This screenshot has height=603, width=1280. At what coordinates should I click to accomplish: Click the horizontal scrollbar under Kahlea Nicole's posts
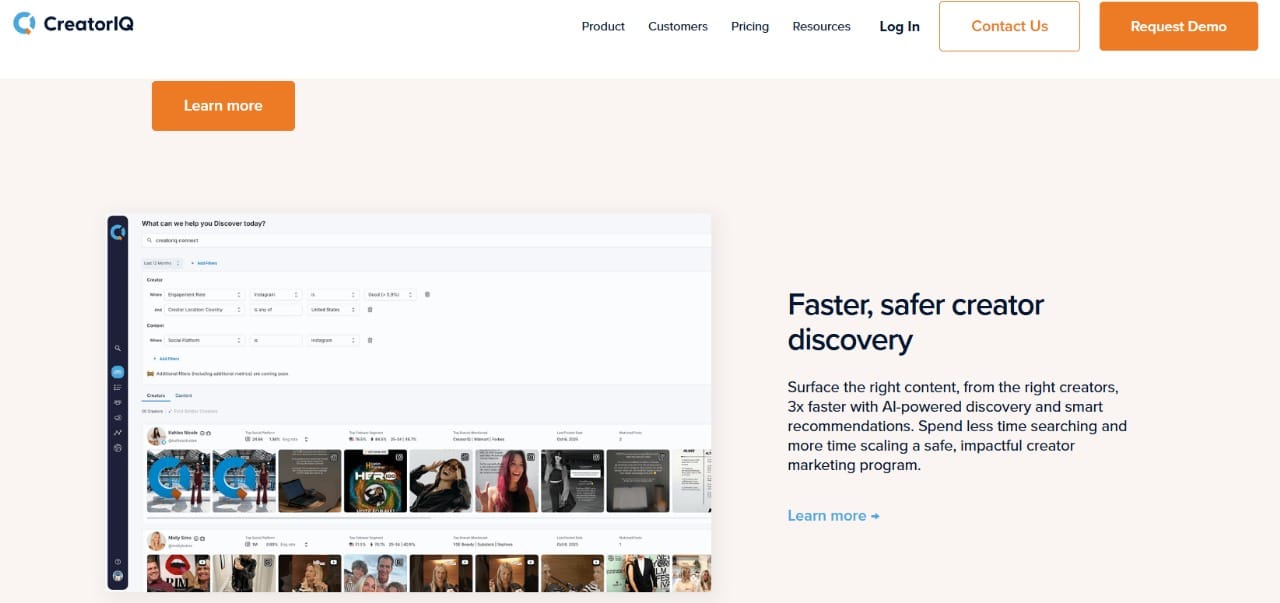pyautogui.click(x=290, y=518)
